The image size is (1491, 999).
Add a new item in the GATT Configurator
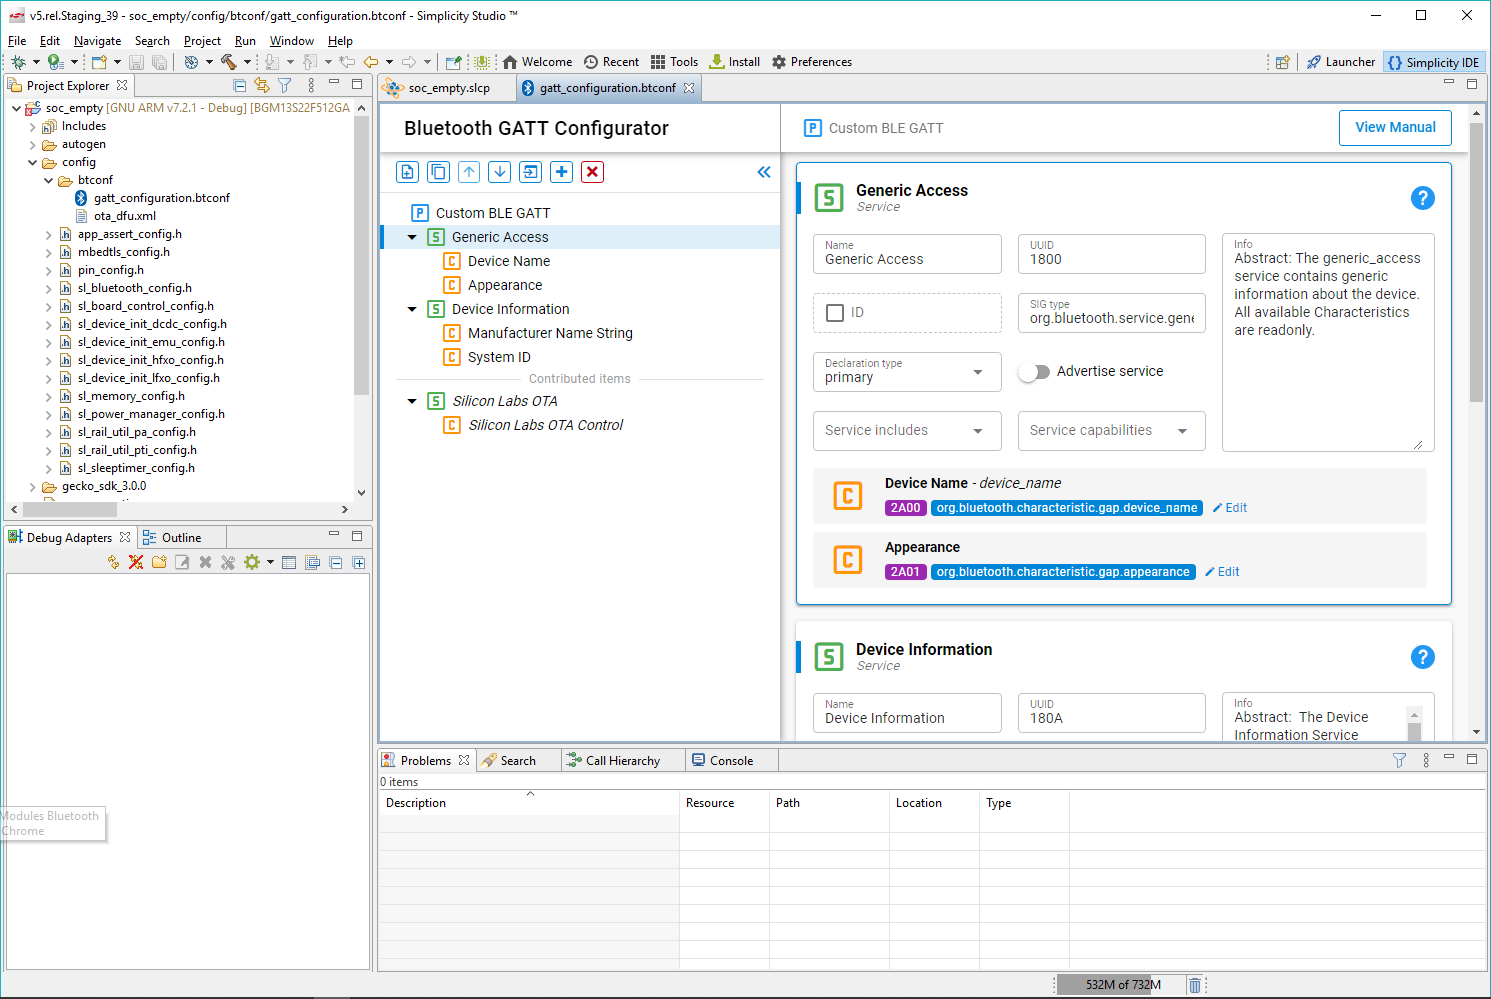point(561,172)
